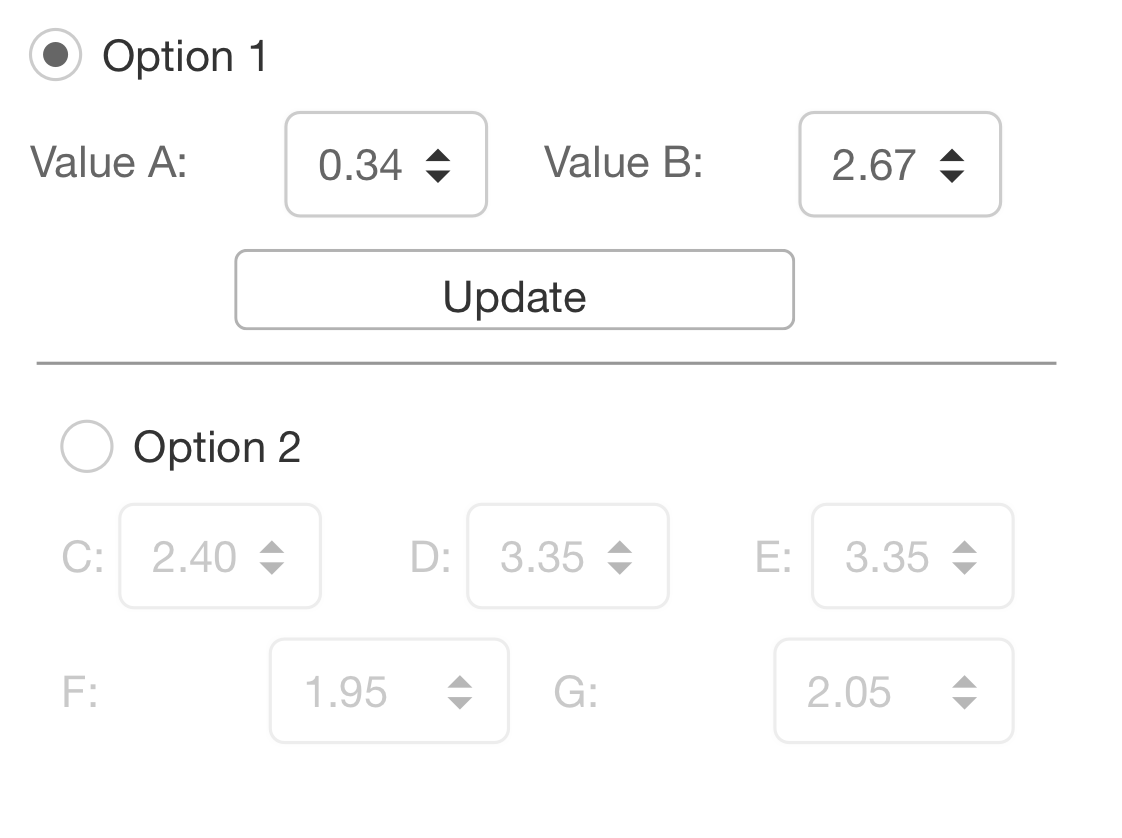Click the E number input field
The height and width of the screenshot is (838, 1122).
pos(886,557)
